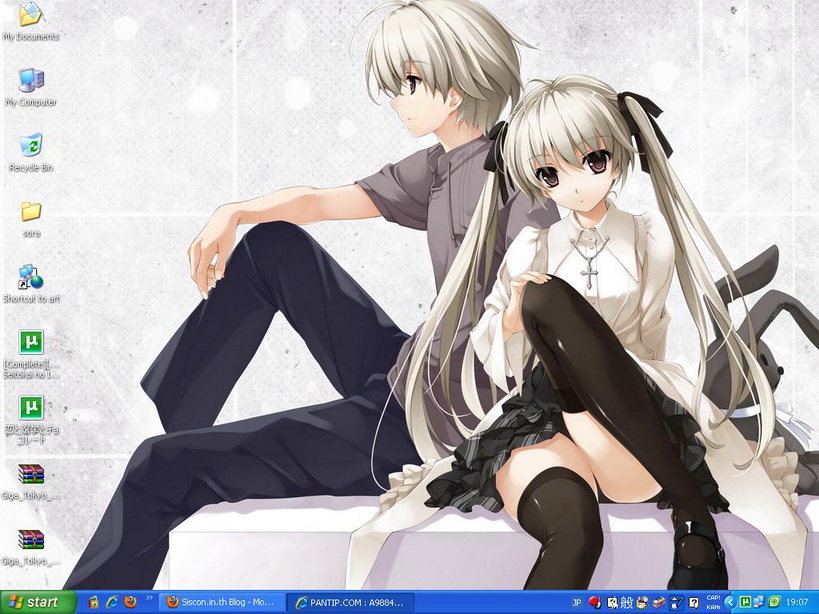The height and width of the screenshot is (614, 819).
Task: Click the language bar help icon
Action: (x=694, y=603)
